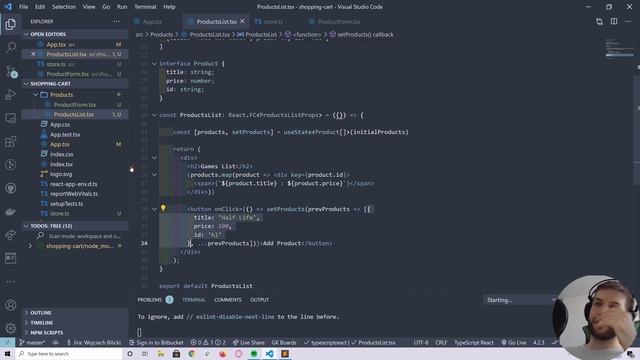Switch to the App.tsx editor tab

152,22
